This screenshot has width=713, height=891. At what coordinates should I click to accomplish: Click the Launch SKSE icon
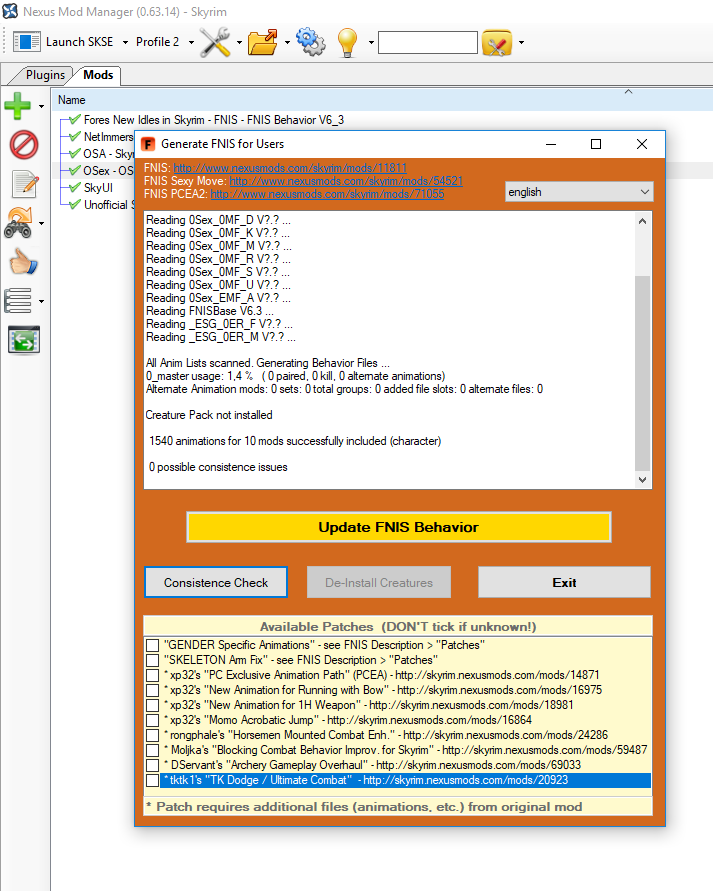pyautogui.click(x=26, y=42)
